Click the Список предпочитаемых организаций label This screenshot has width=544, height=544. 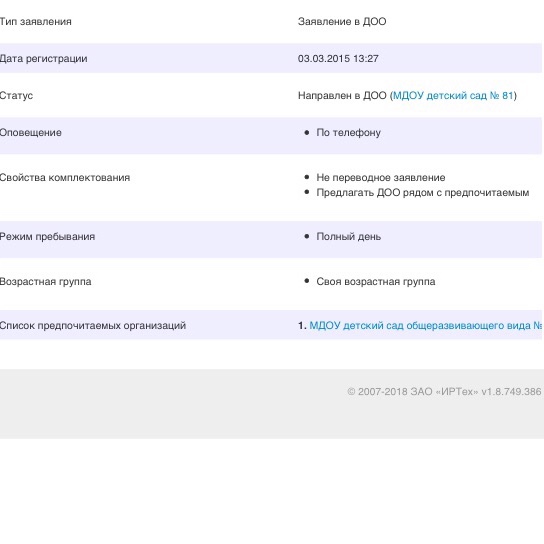coord(93,325)
